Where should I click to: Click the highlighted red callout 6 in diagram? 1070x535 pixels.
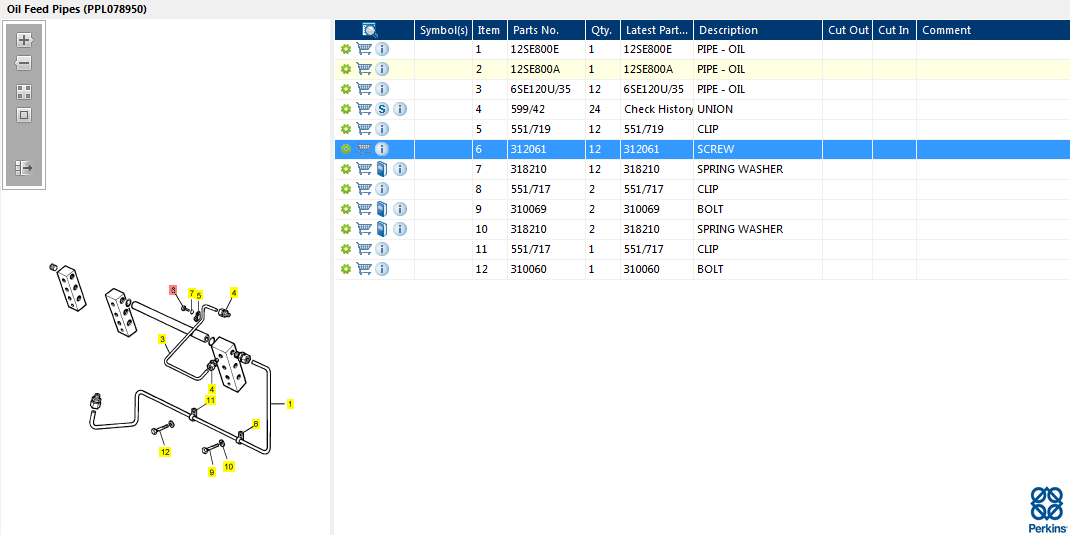pyautogui.click(x=173, y=290)
